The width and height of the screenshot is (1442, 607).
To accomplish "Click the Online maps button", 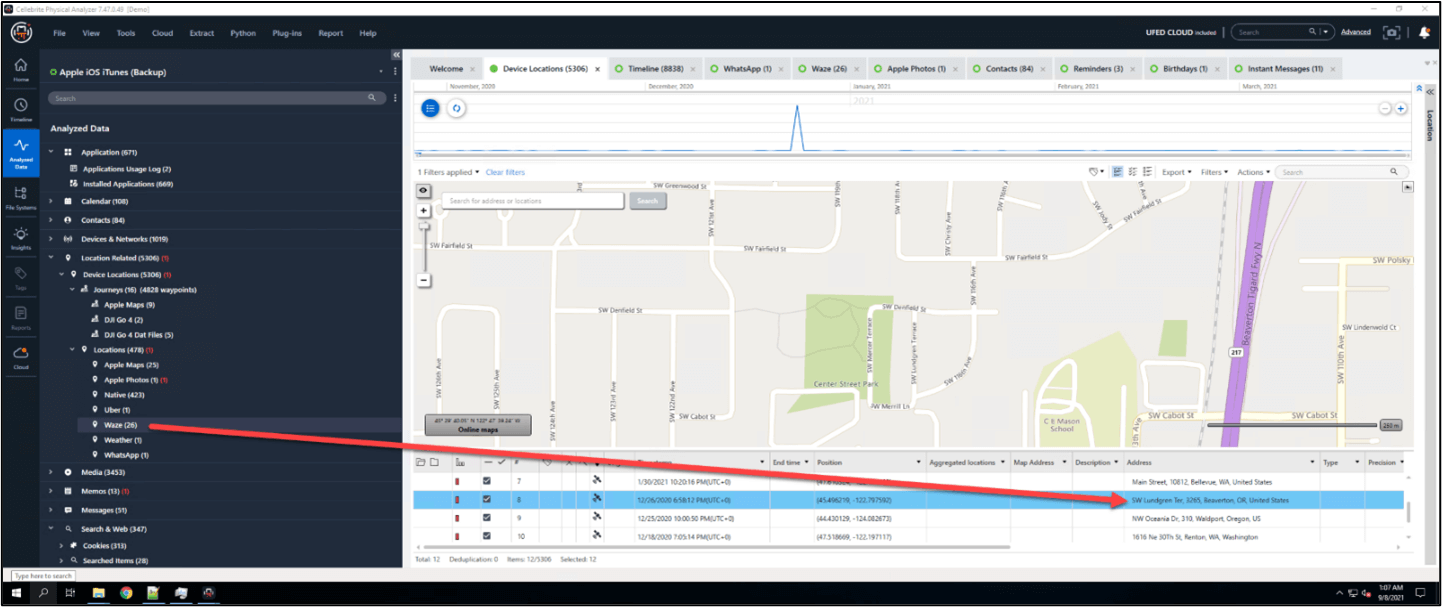I will point(477,425).
